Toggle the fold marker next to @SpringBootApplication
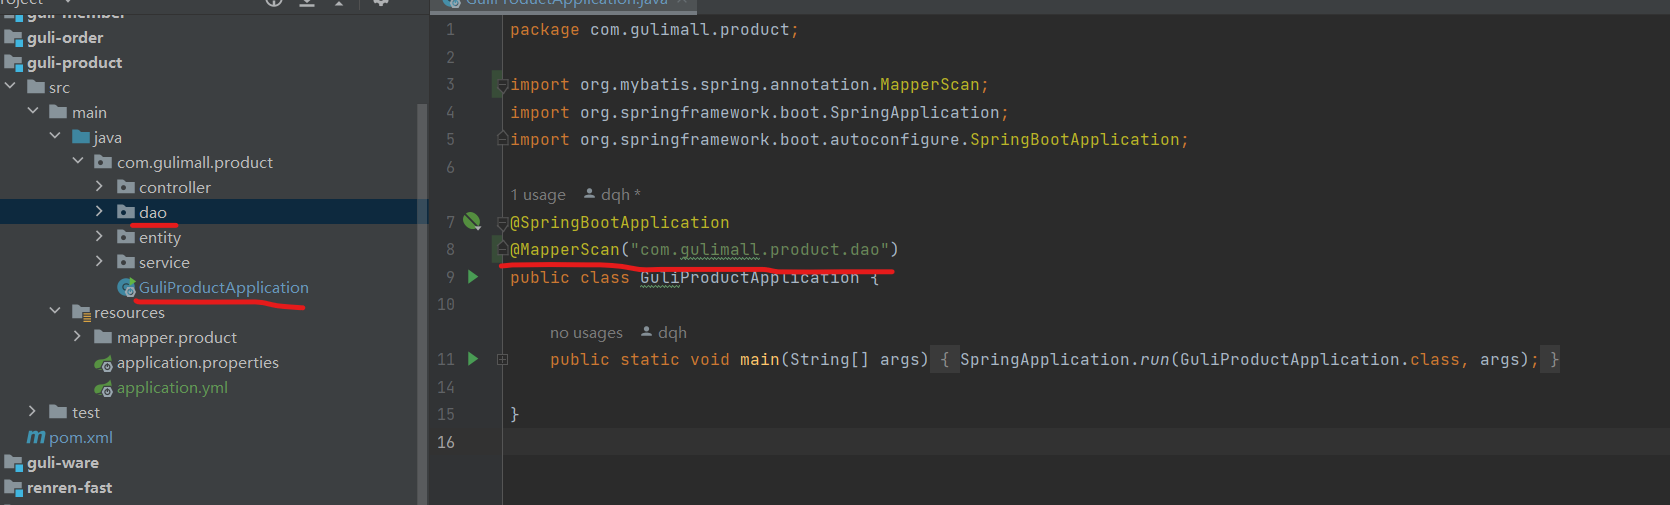Image resolution: width=1670 pixels, height=505 pixels. coord(502,223)
